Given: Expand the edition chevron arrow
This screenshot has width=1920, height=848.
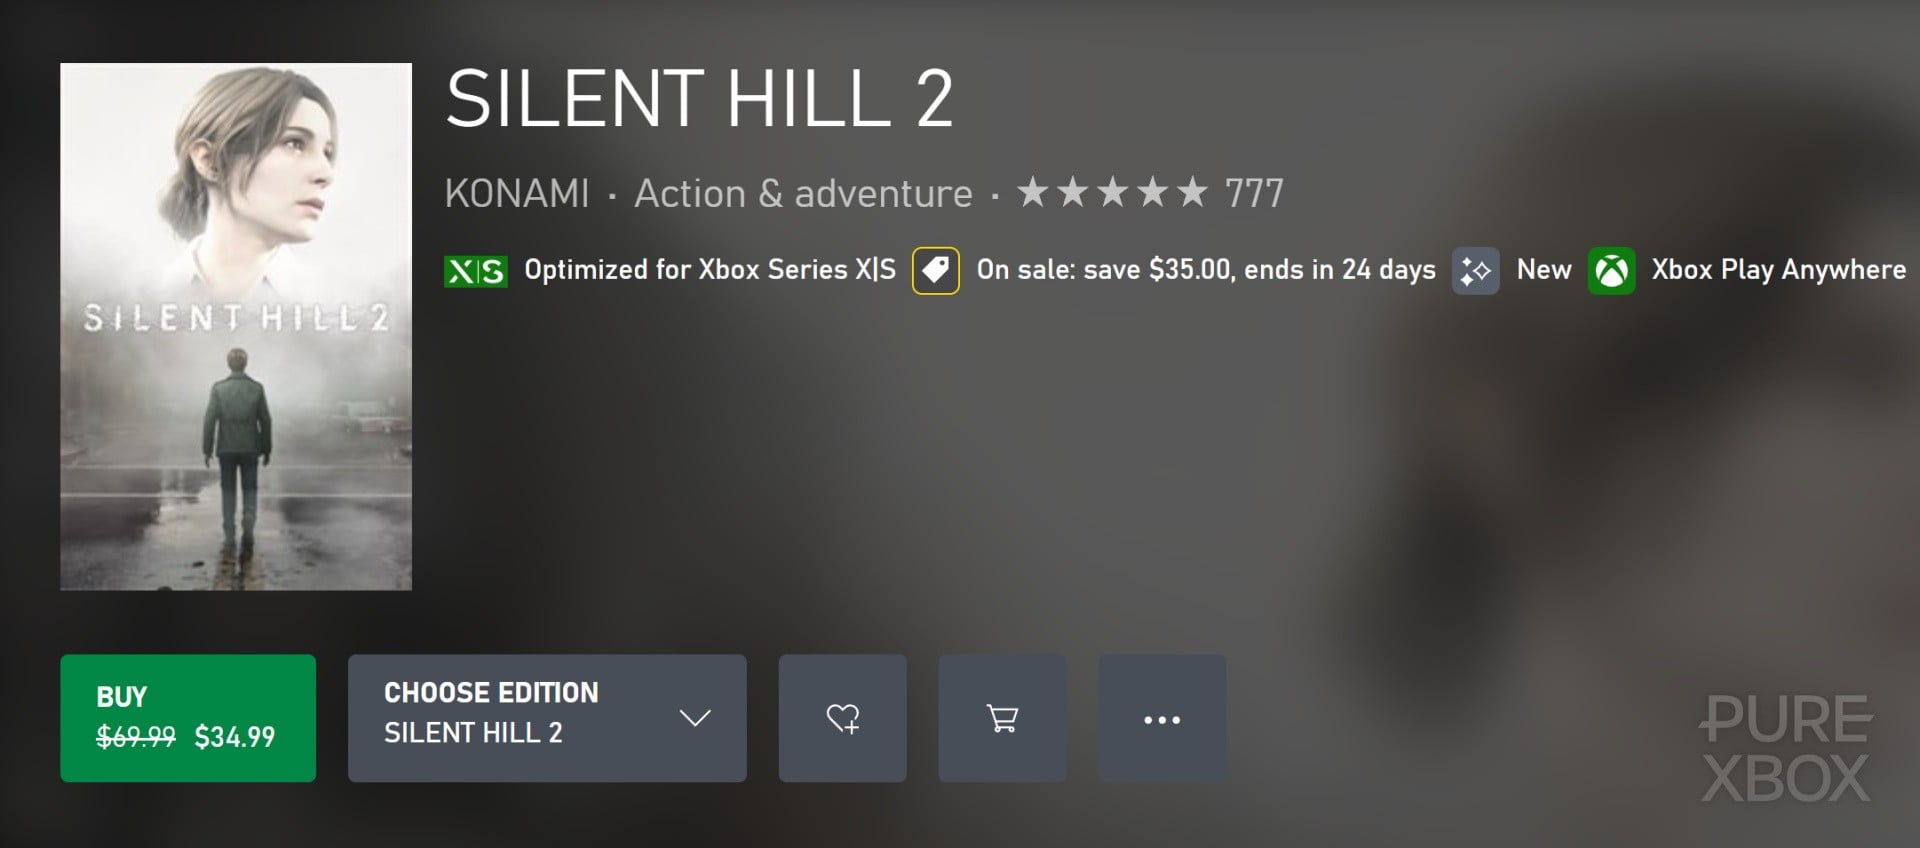Looking at the screenshot, I should 694,718.
